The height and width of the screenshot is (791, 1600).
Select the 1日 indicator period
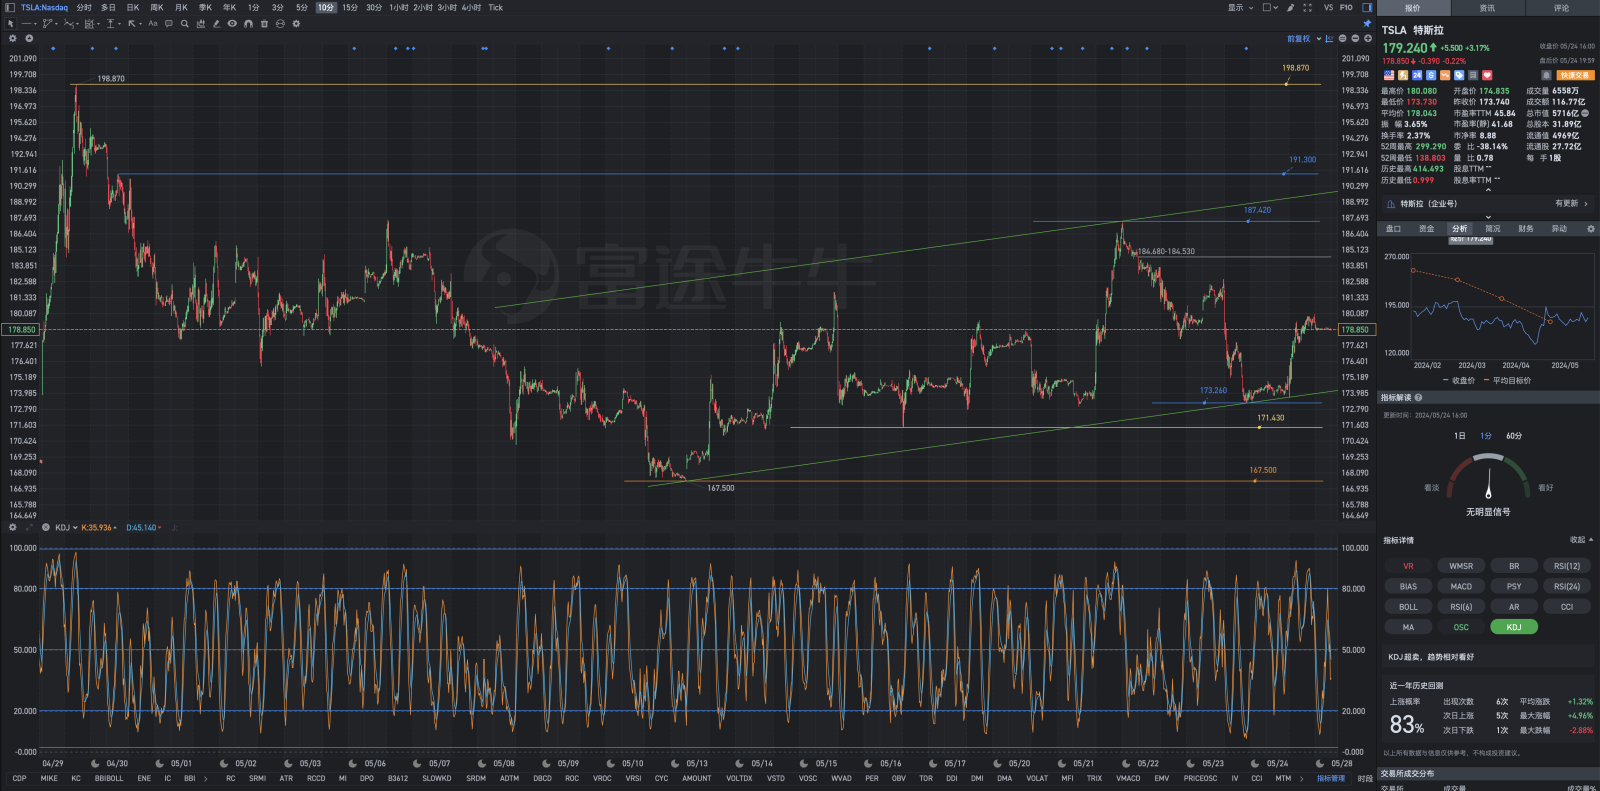[x=1460, y=436]
